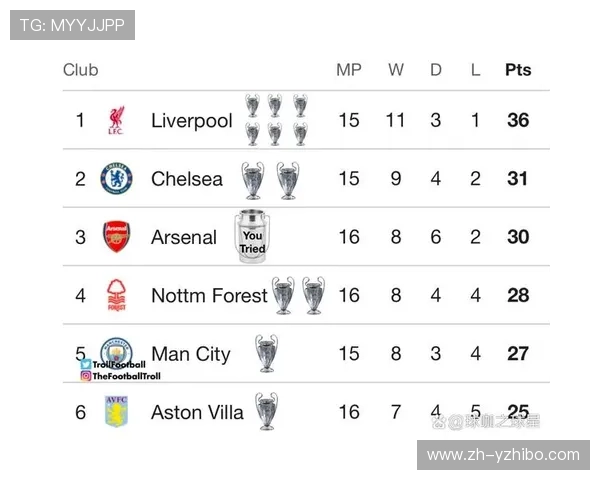Click the Liverpool club crest
Image resolution: width=600 pixels, height=480 pixels.
tap(116, 121)
